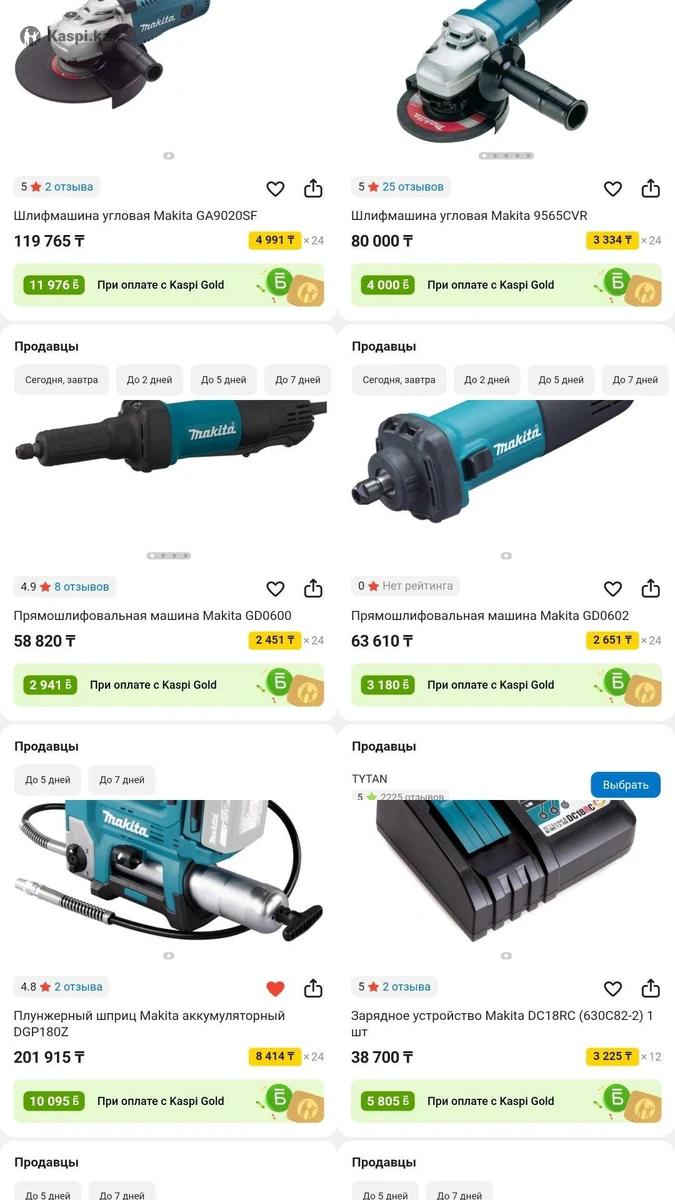Screen dimensions: 675x1200
Task: Click the 'Выбрать' button for TYTAN seller
Action: point(626,785)
